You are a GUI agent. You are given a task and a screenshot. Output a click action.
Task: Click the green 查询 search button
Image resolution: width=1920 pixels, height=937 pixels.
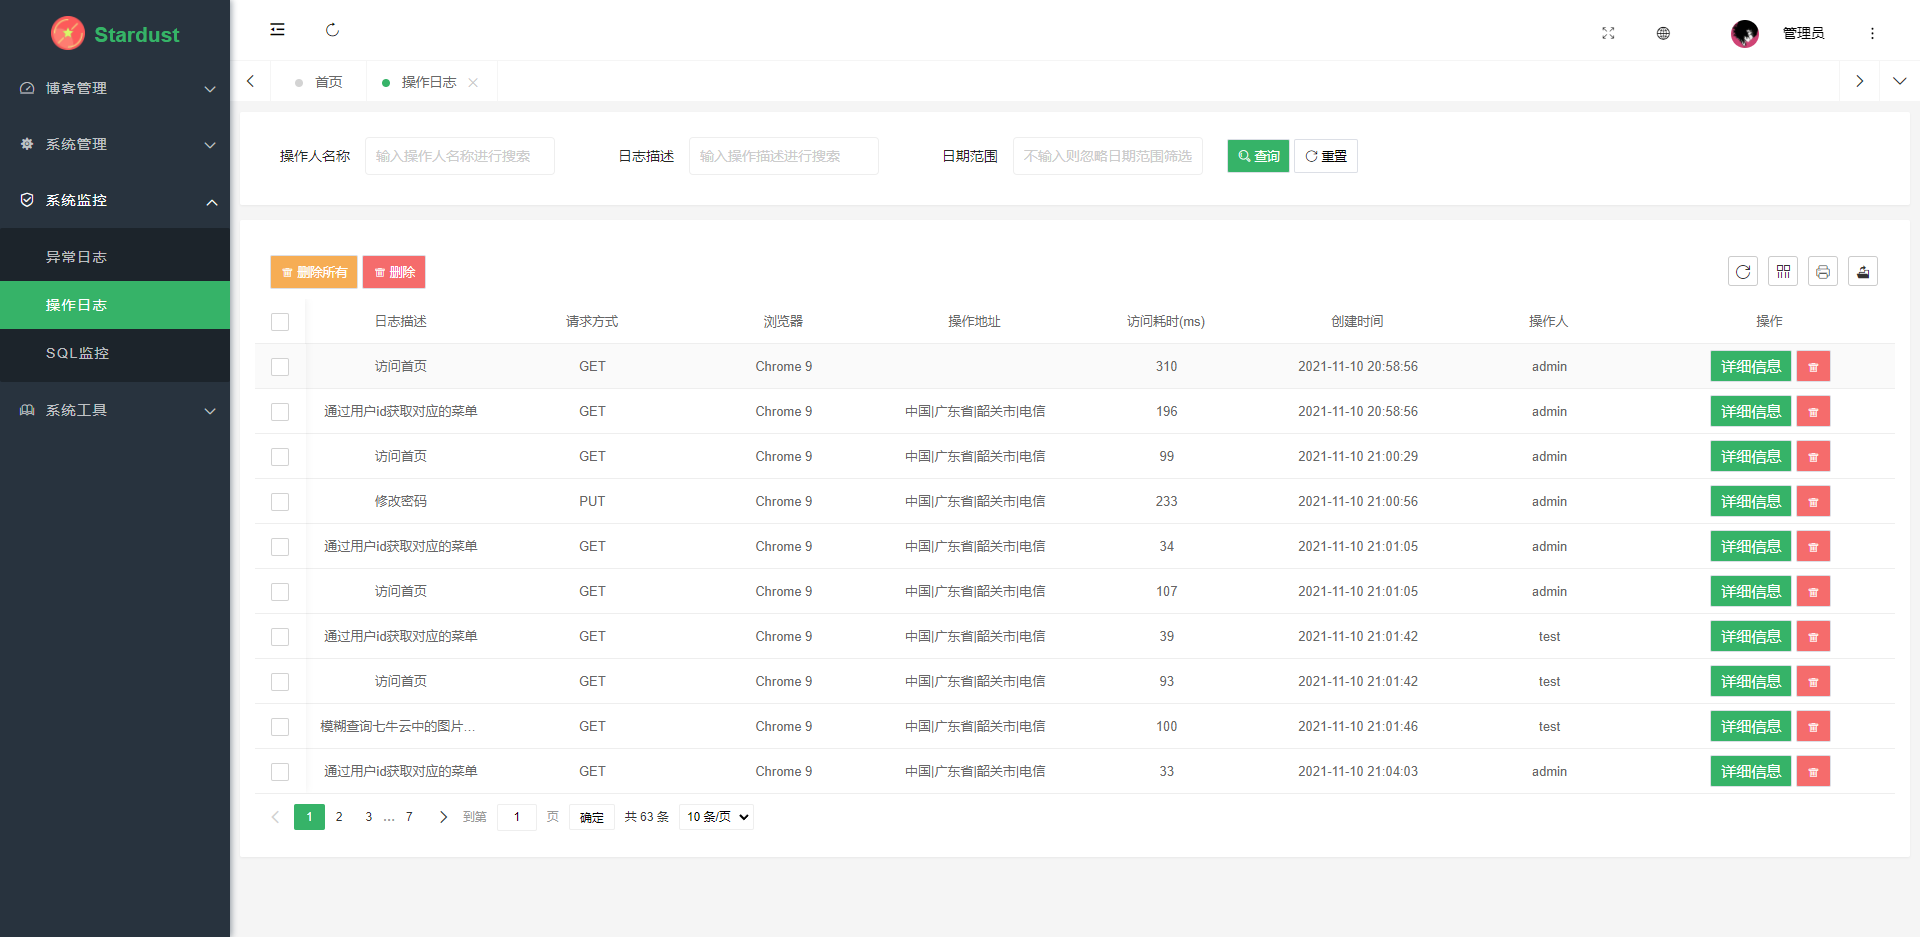click(x=1258, y=156)
